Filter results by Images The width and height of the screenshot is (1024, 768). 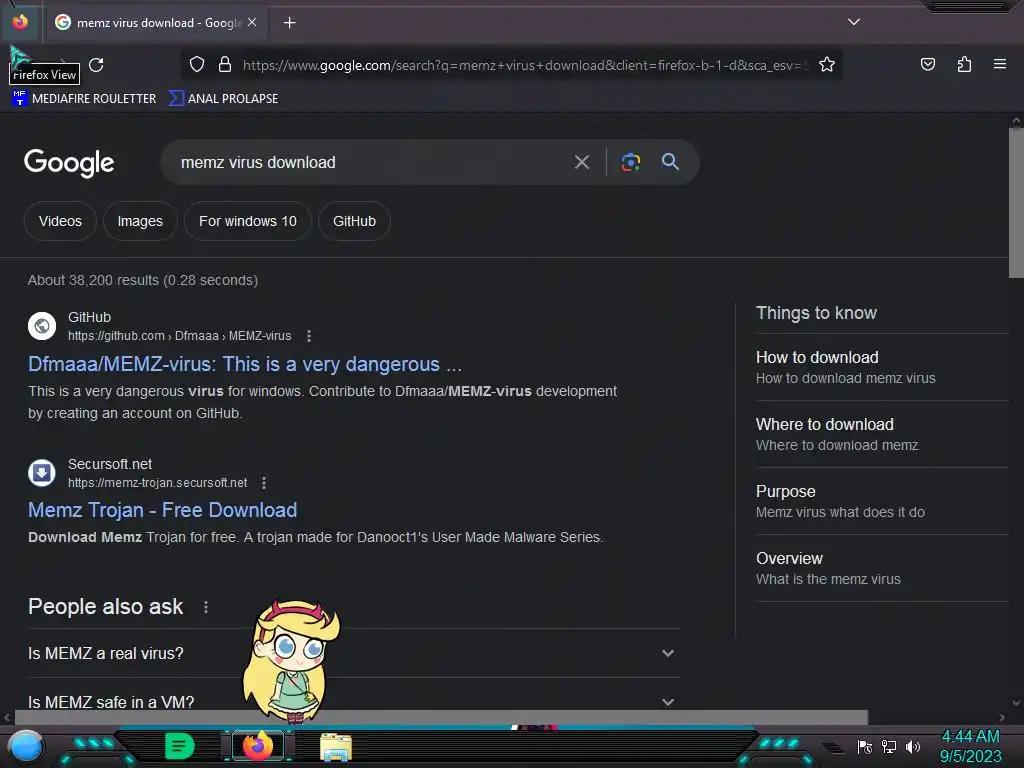[x=140, y=221]
